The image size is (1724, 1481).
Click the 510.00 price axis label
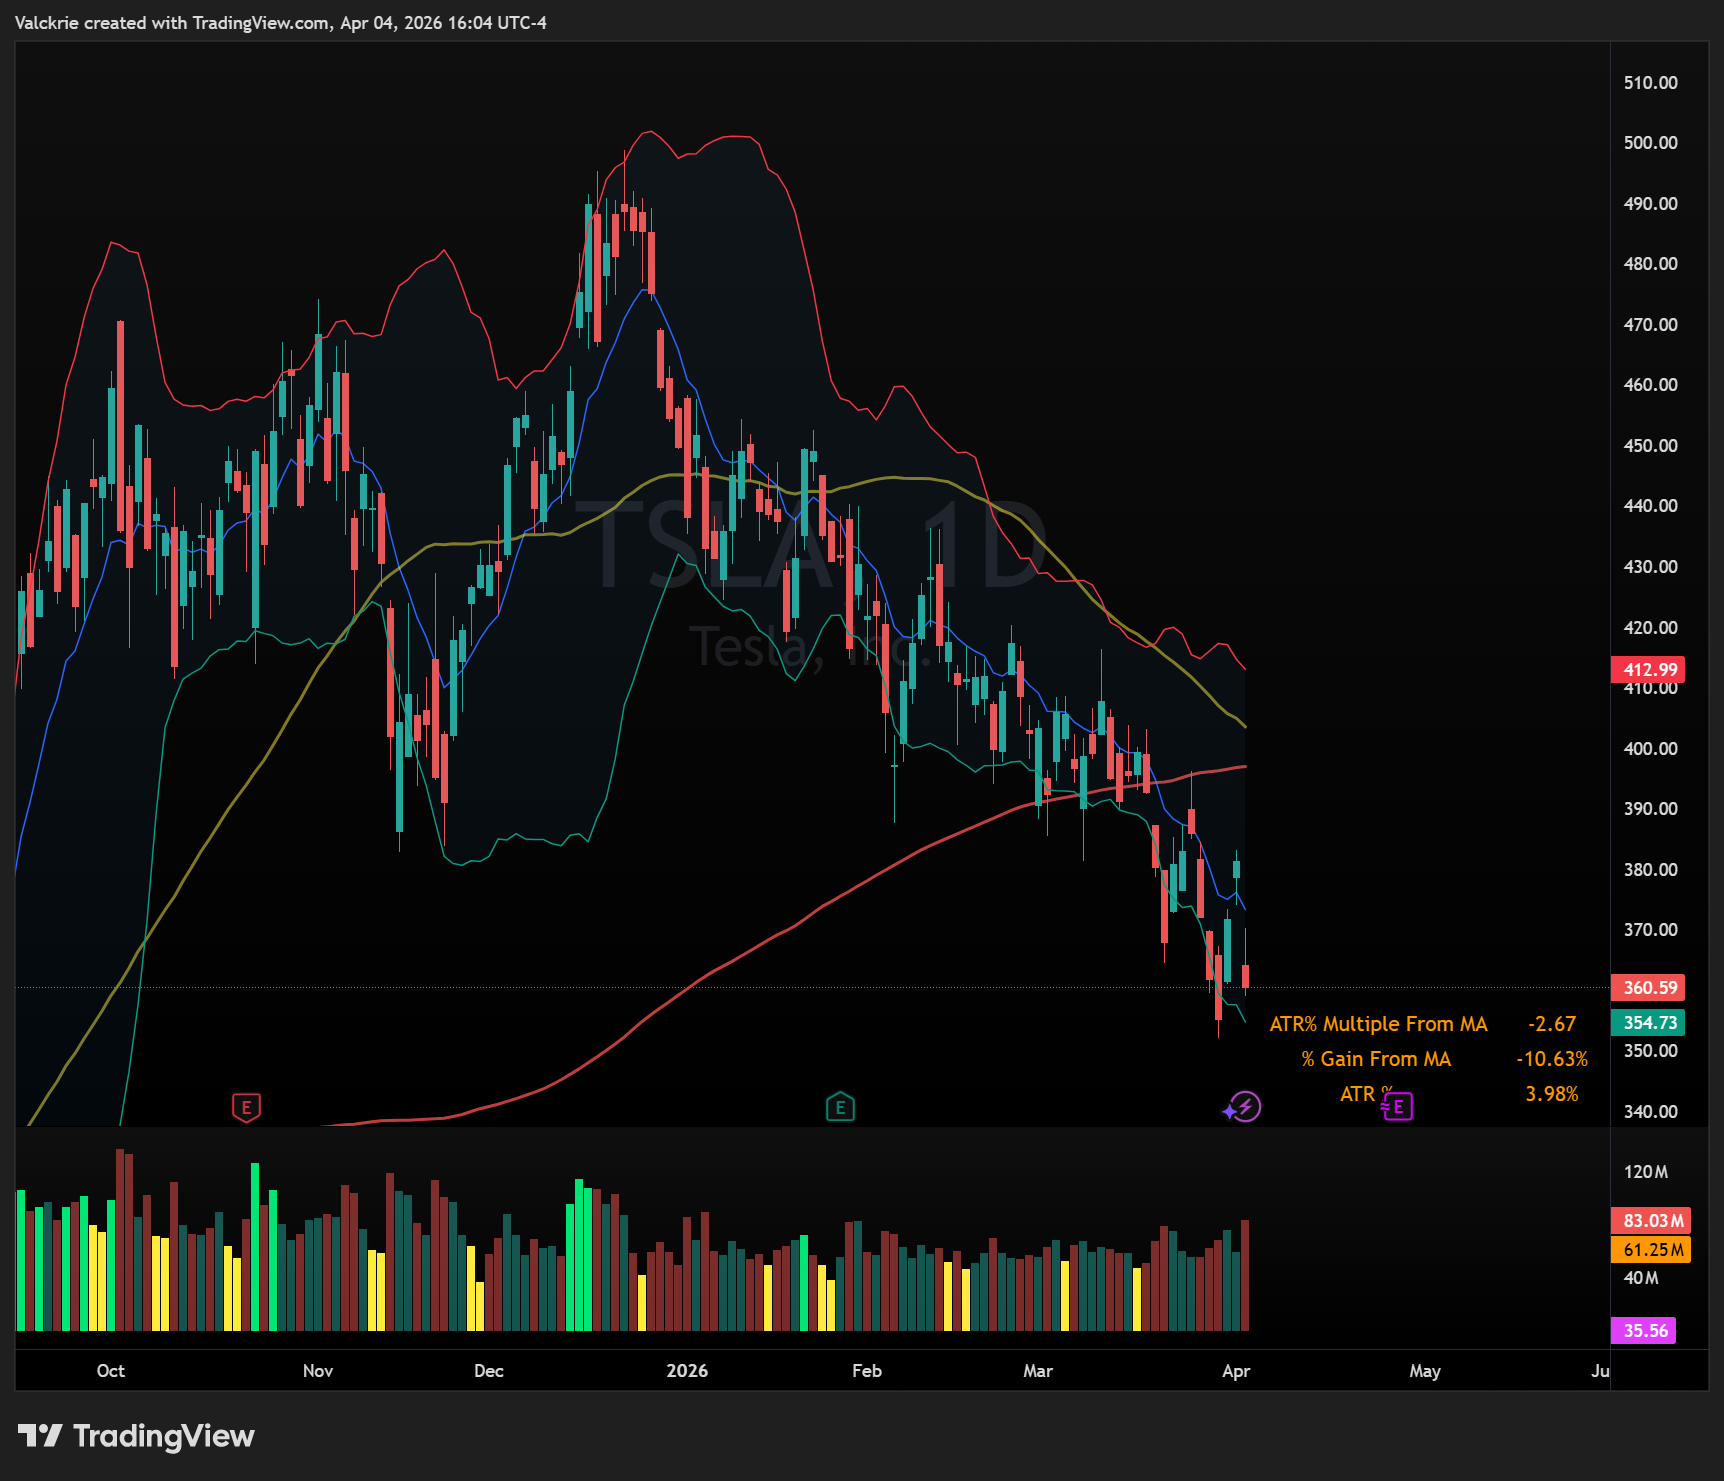tap(1651, 83)
